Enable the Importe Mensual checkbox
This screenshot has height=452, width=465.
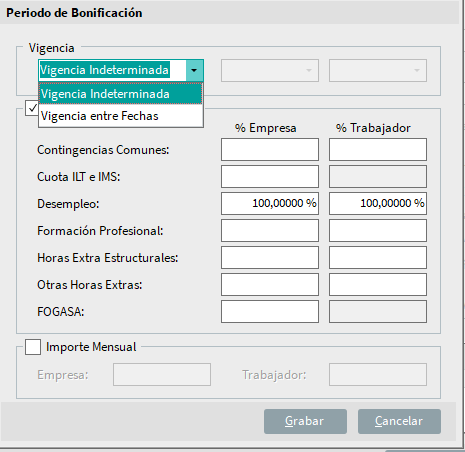33,347
